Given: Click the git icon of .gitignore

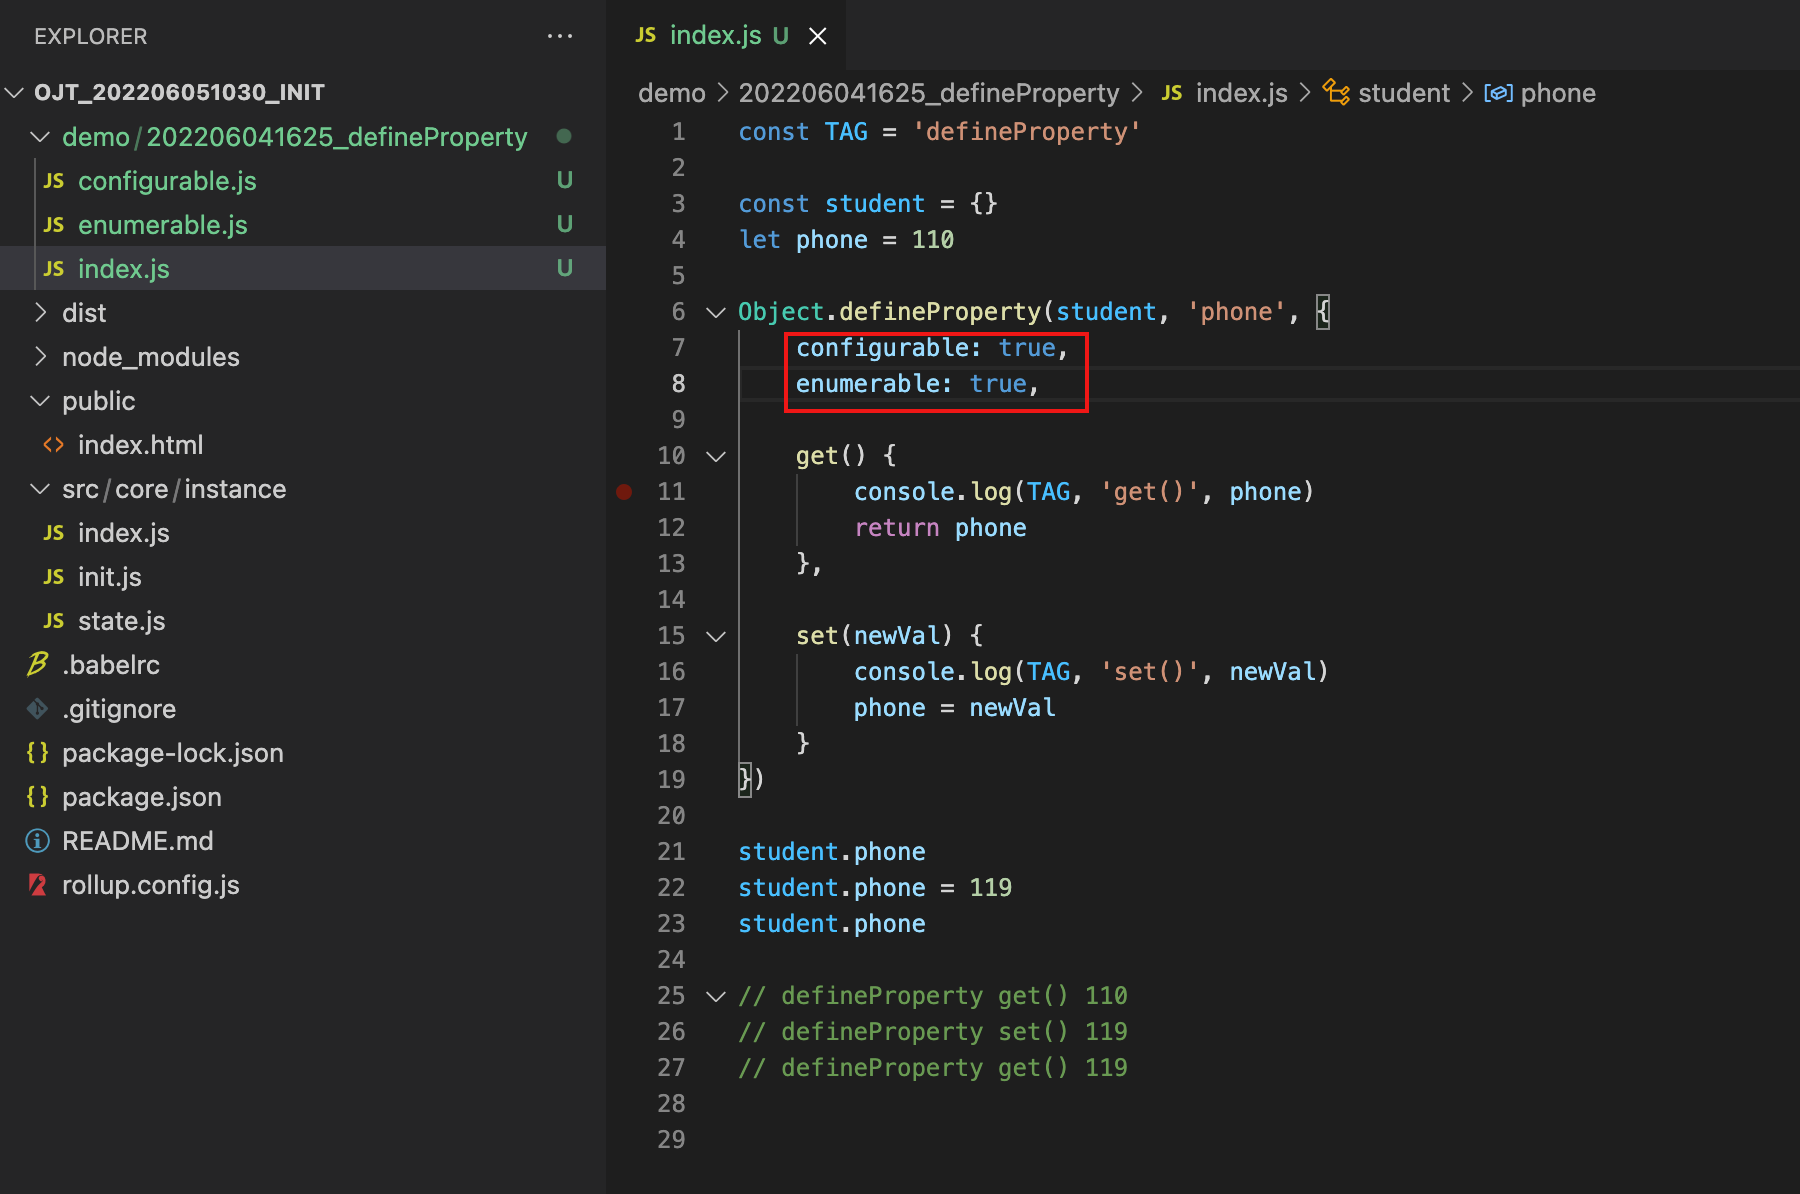Looking at the screenshot, I should pyautogui.click(x=38, y=709).
